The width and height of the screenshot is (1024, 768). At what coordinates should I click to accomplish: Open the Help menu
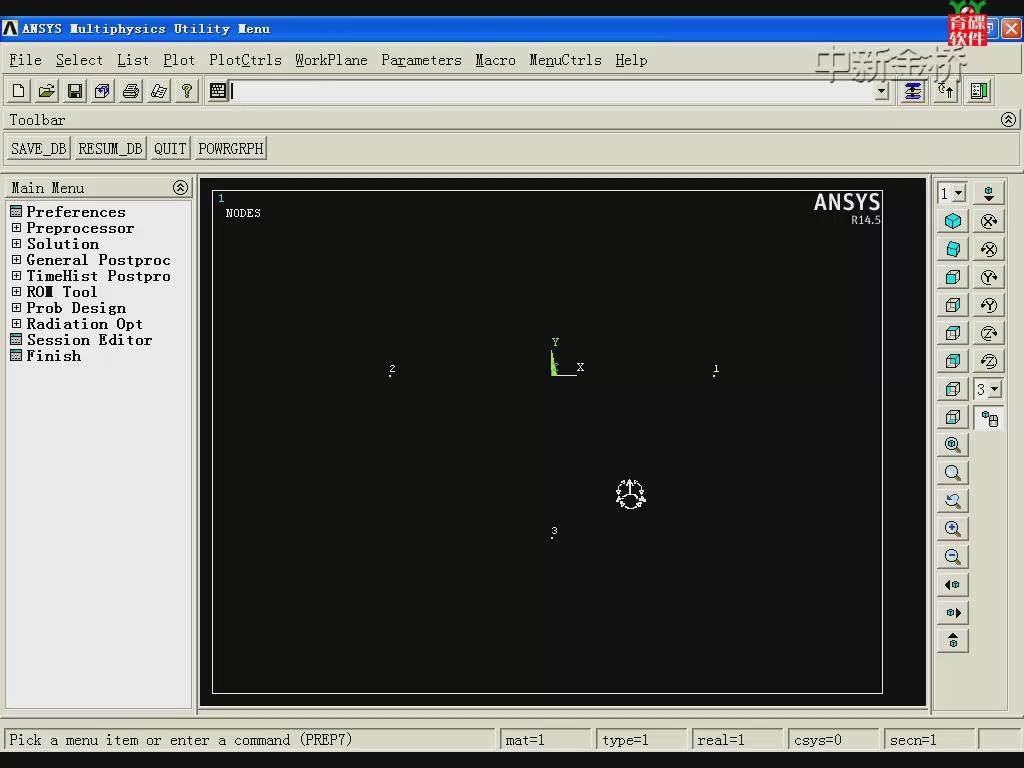pyautogui.click(x=632, y=60)
